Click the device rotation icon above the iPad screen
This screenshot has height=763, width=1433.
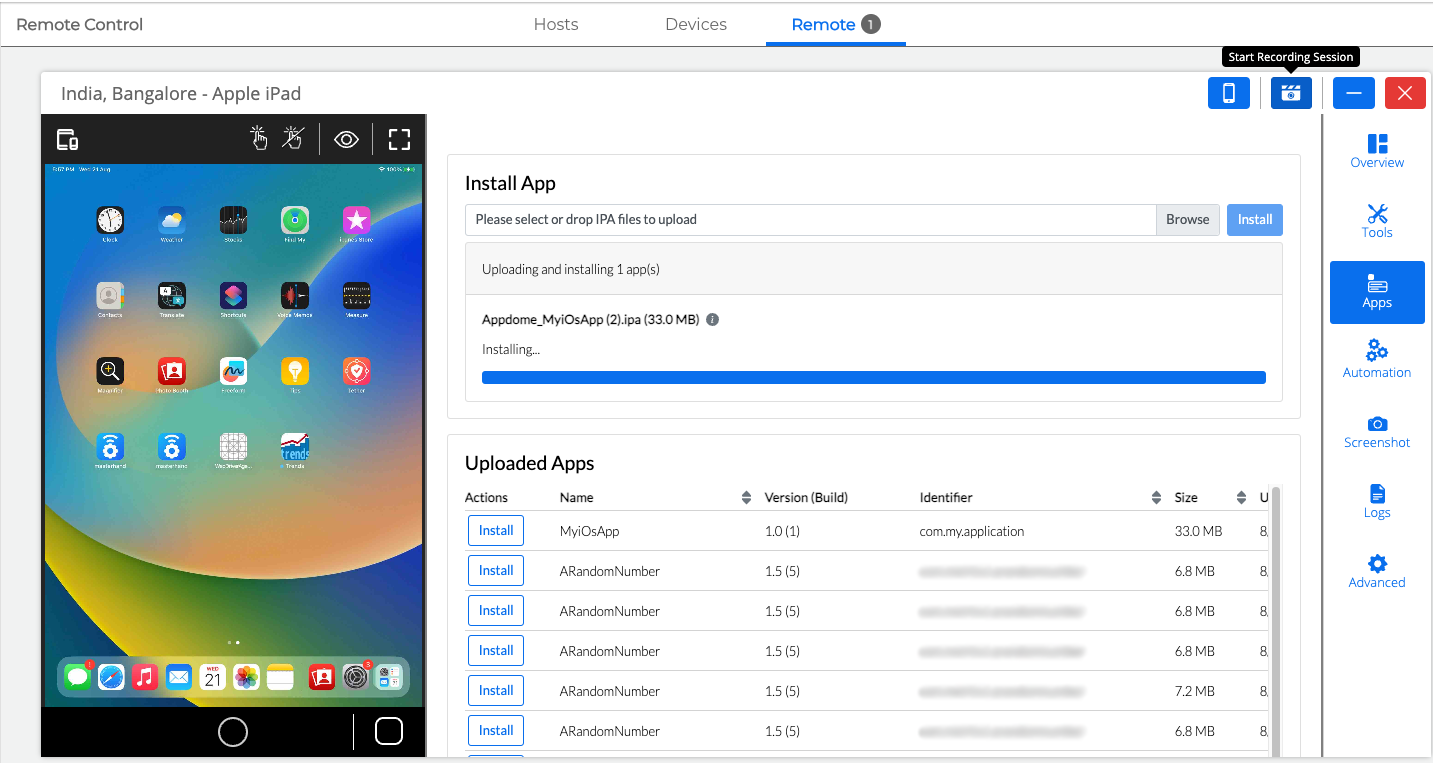(x=66, y=139)
